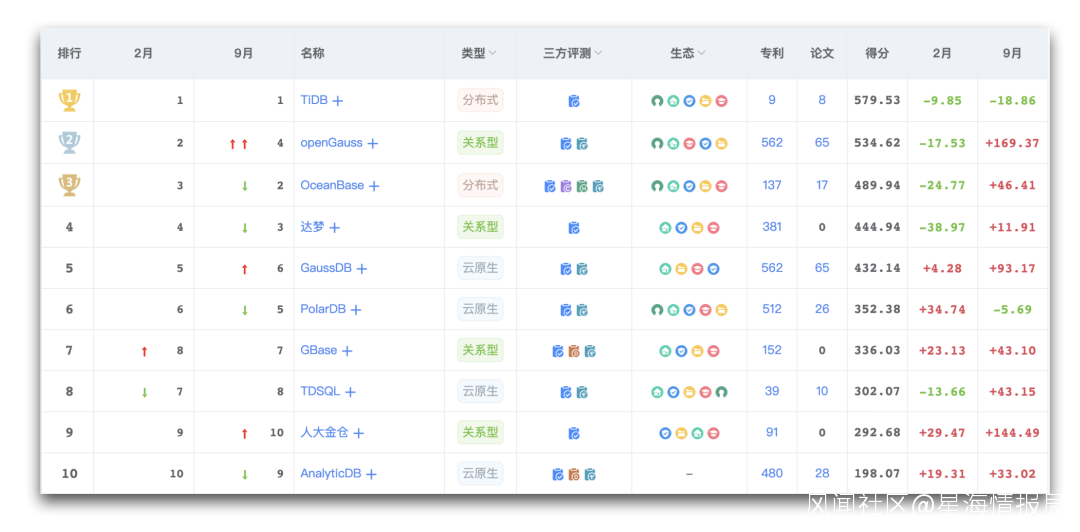Click the 专利 column header
Viewport: 1080px width, 532px height.
click(771, 53)
